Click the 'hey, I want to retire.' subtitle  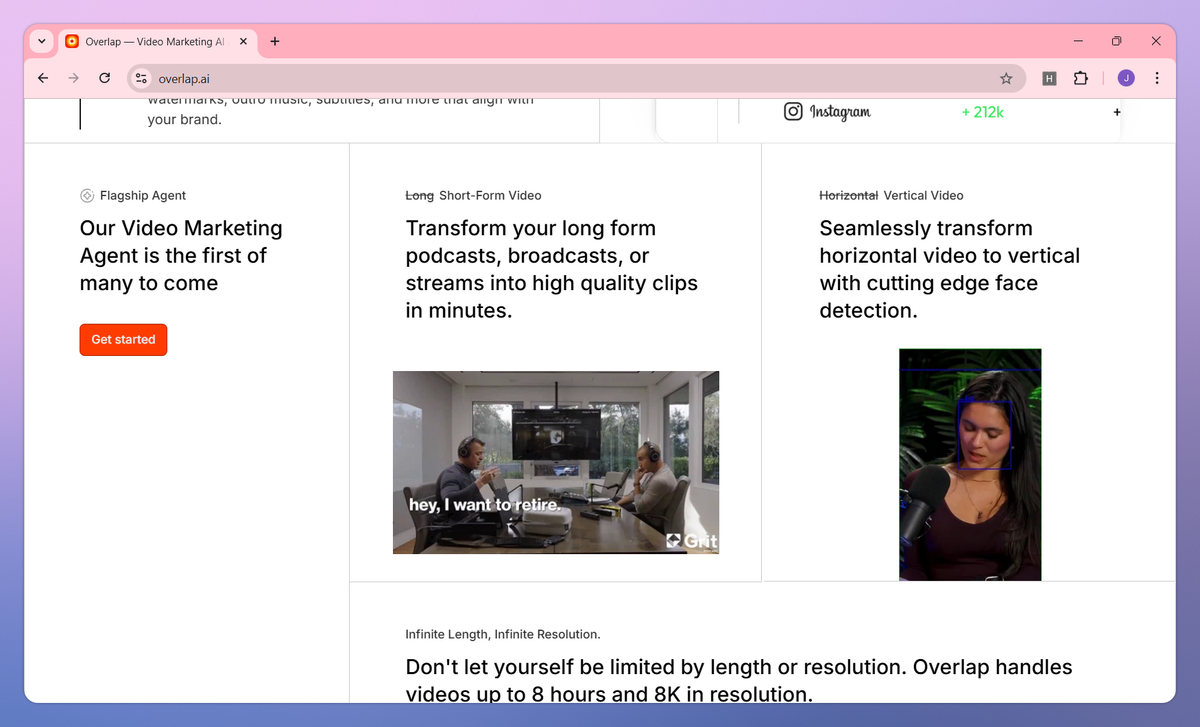point(485,505)
